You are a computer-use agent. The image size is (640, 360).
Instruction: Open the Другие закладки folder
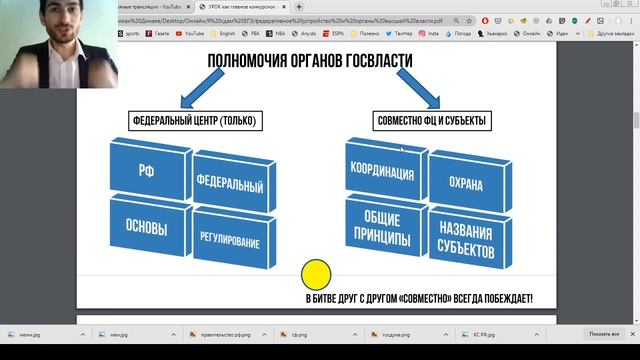(611, 33)
